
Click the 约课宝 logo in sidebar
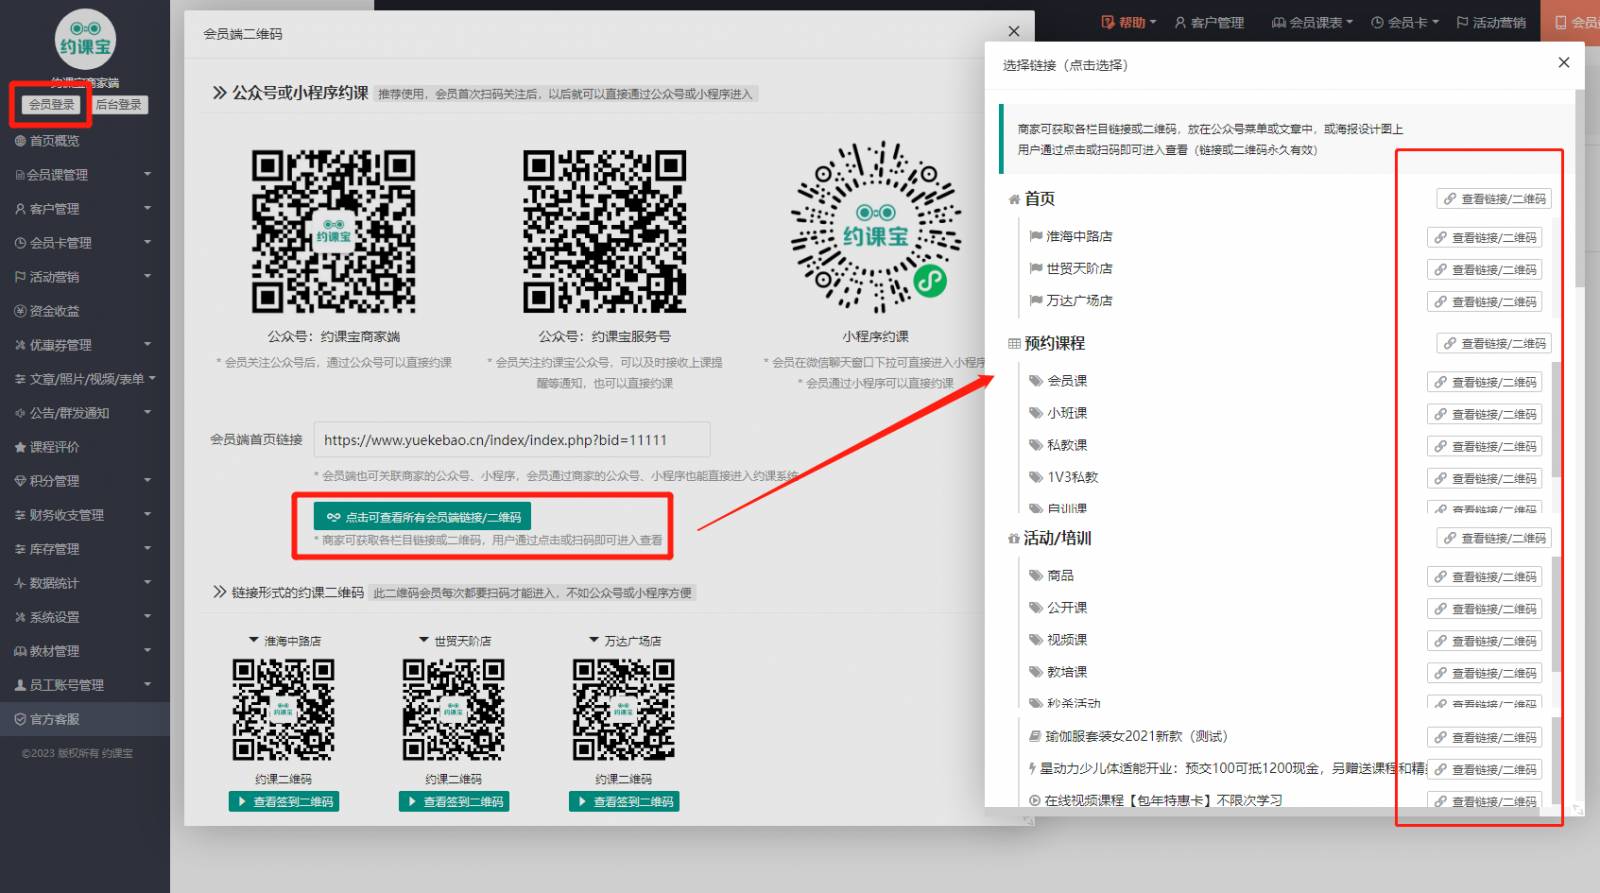coord(85,40)
